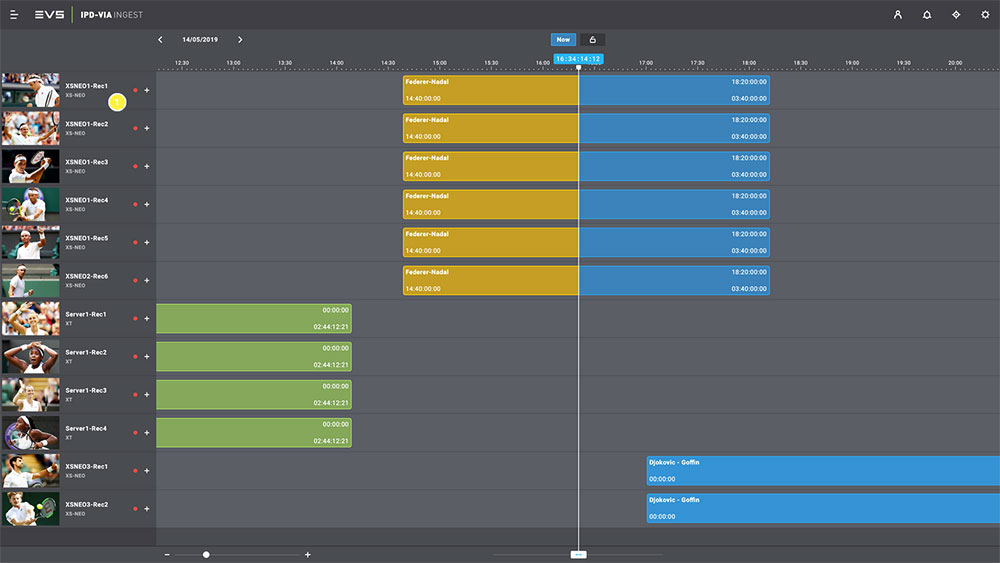Viewport: 1000px width, 563px height.
Task: Select the Djokovic - Goffin block on XSNEO3-Rec1
Action: [x=820, y=471]
